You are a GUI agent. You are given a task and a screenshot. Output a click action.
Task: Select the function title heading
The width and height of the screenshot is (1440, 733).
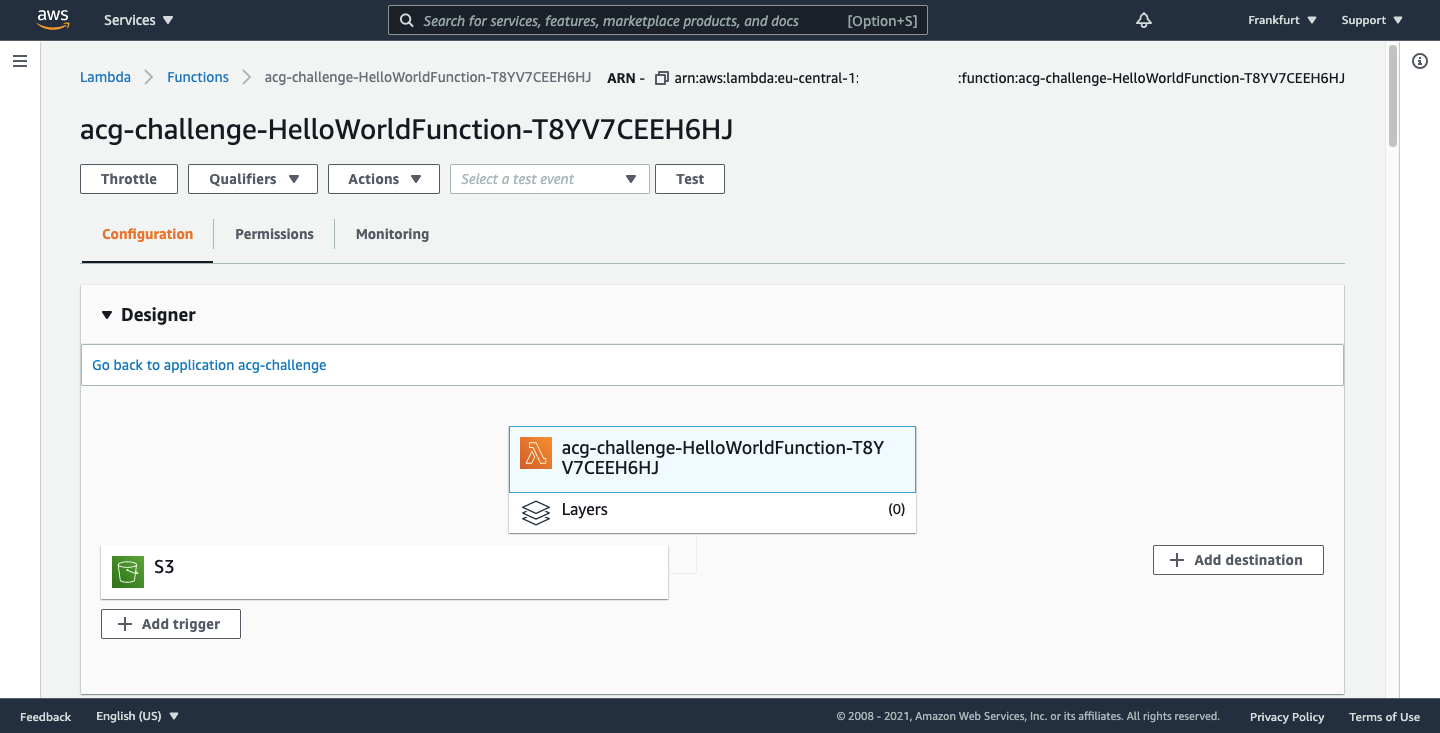coord(407,130)
